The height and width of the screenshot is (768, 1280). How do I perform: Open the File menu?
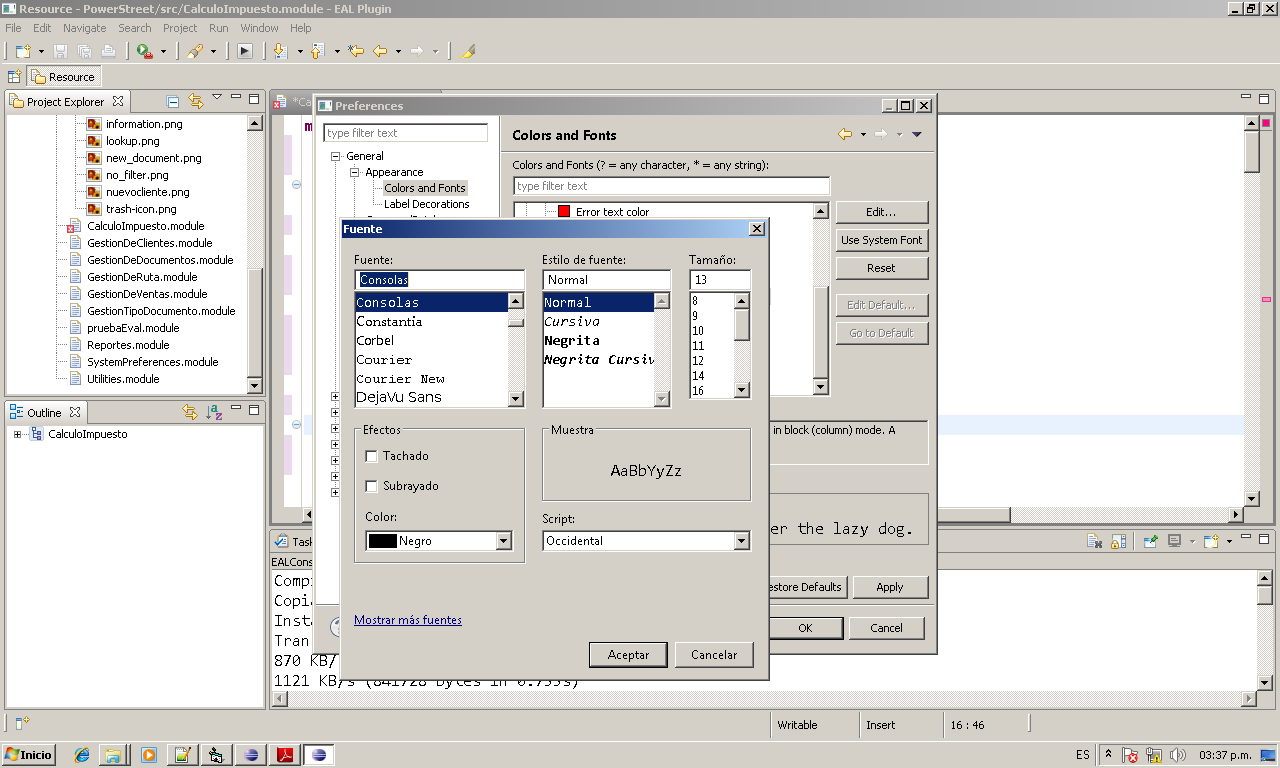click(13, 28)
